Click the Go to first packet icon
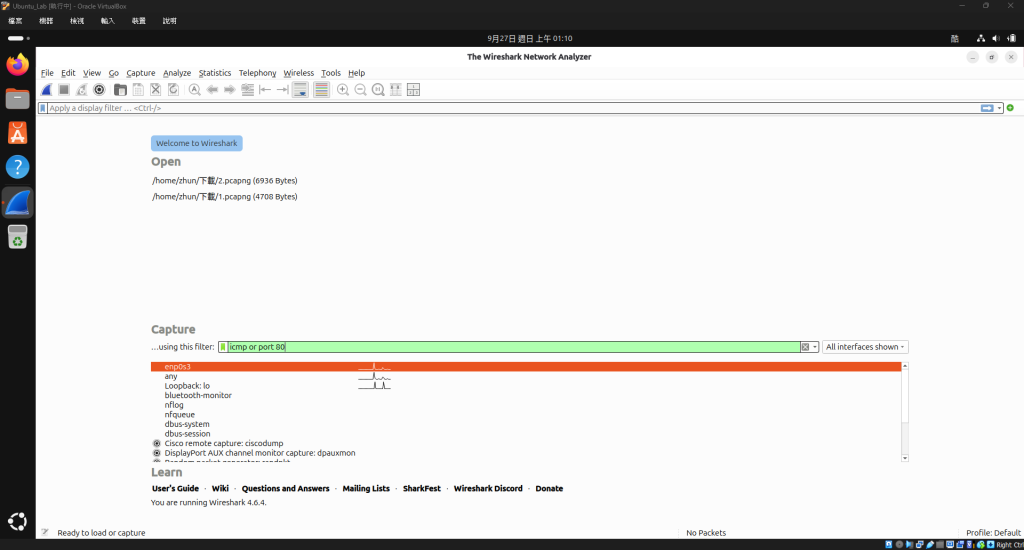The width and height of the screenshot is (1024, 550). pyautogui.click(x=265, y=90)
